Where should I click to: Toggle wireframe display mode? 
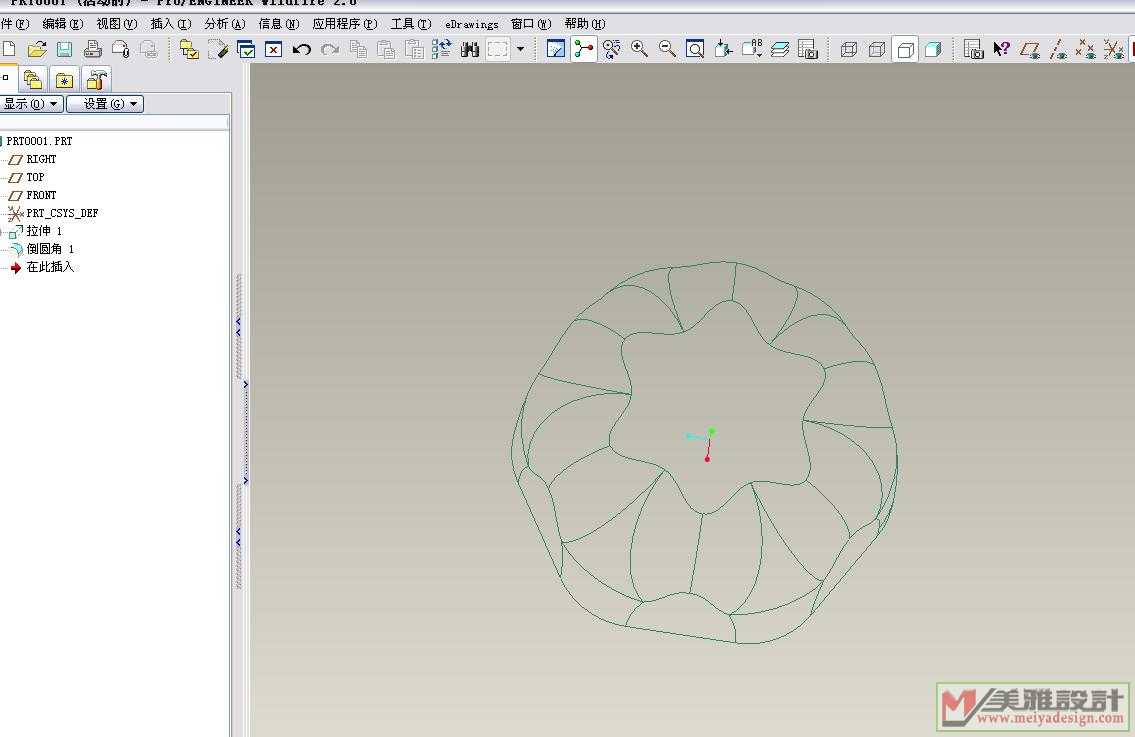(x=849, y=49)
